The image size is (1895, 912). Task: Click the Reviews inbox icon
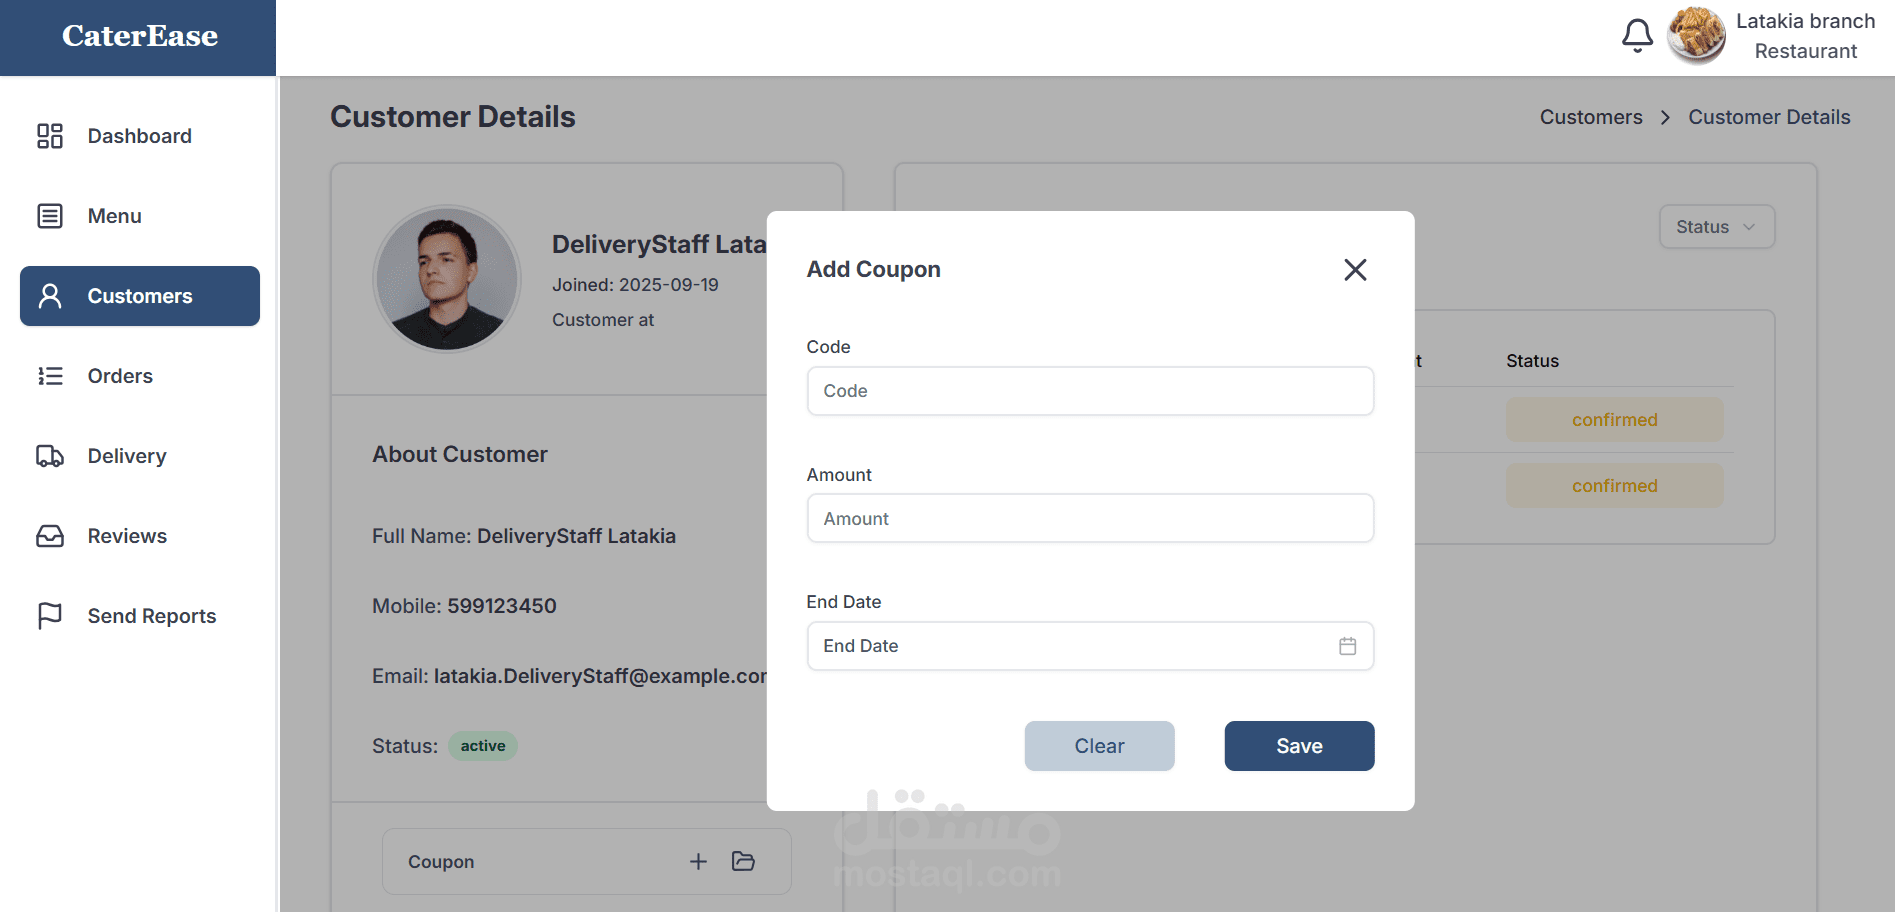click(x=50, y=536)
